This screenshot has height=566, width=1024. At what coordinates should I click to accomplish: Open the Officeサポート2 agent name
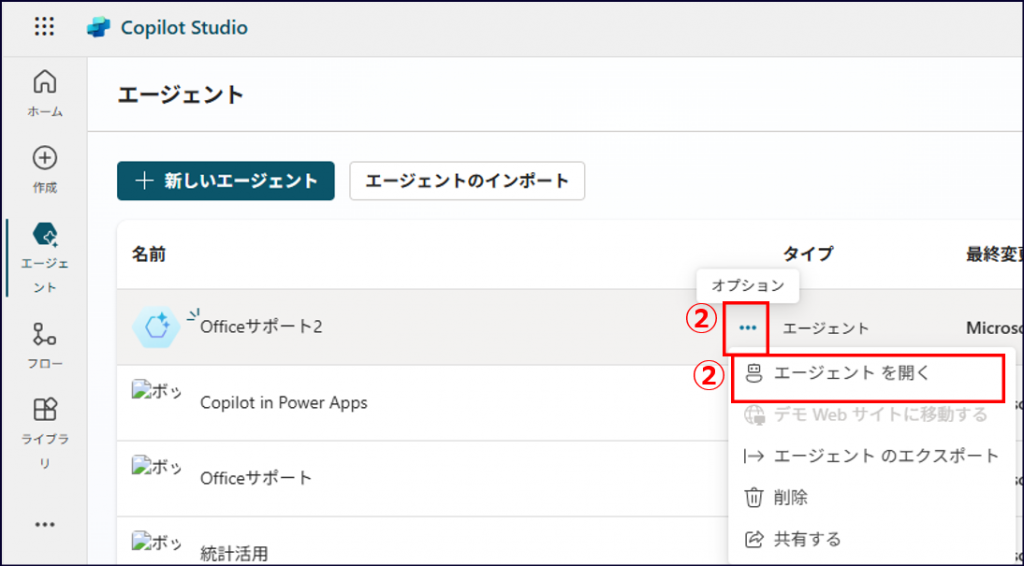(x=261, y=326)
